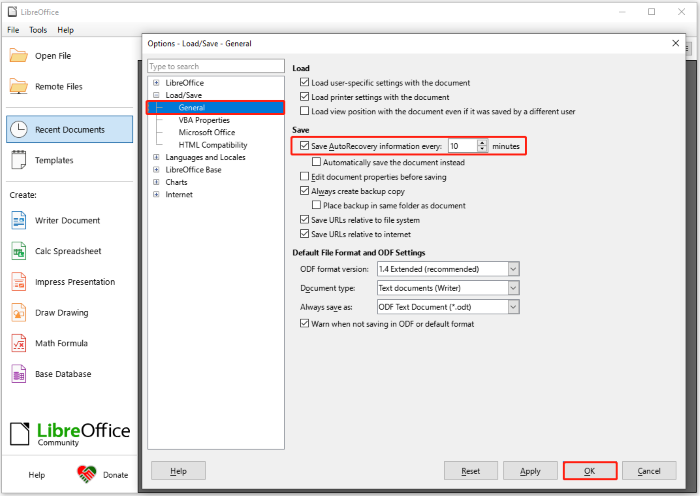The height and width of the screenshot is (496, 700).
Task: Click the Draw Drawing icon
Action: (x=19, y=313)
